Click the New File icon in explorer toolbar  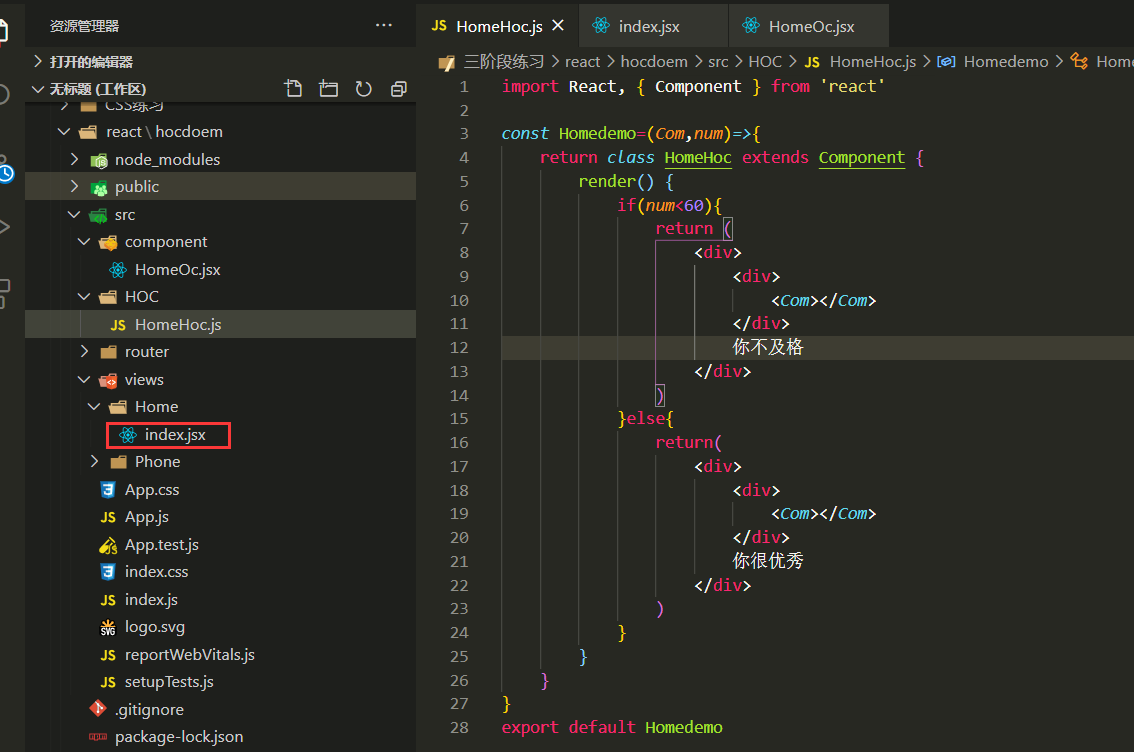[293, 89]
